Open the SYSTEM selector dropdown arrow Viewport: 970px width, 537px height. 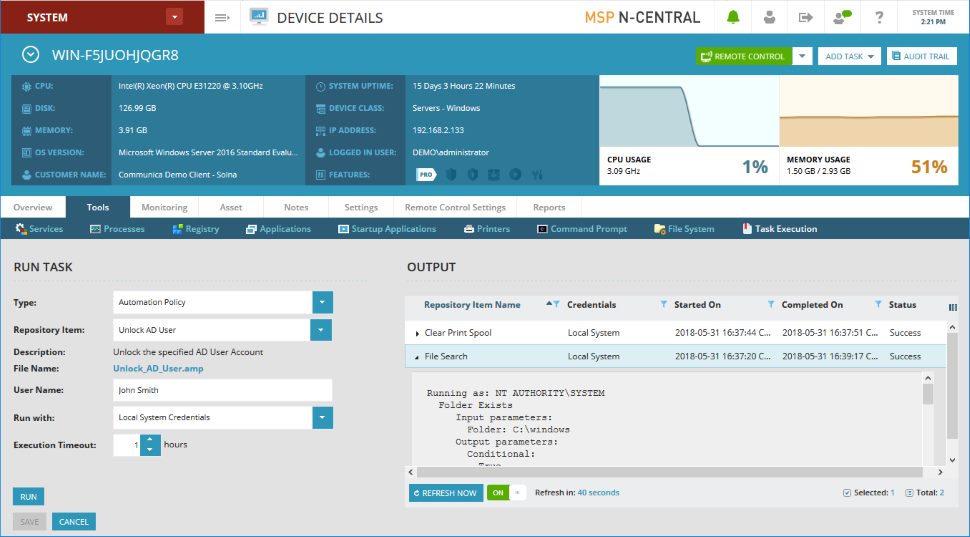tap(174, 17)
